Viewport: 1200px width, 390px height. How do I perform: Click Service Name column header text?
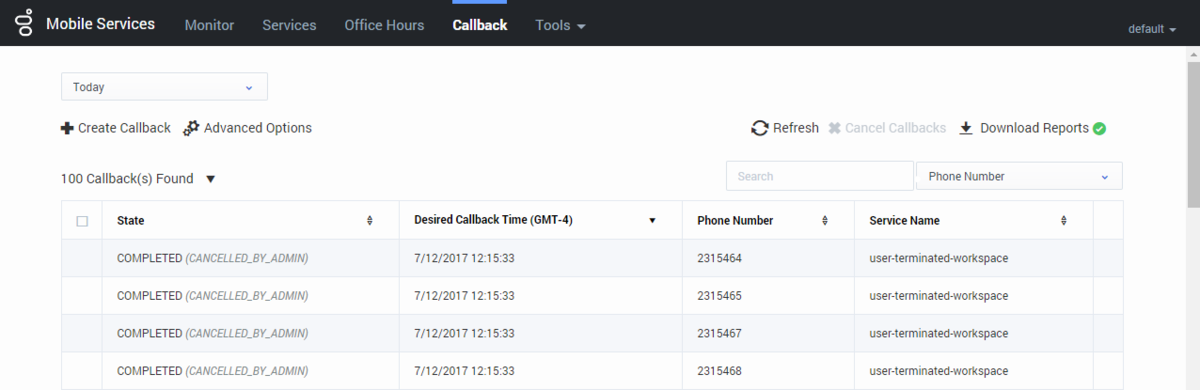[905, 220]
